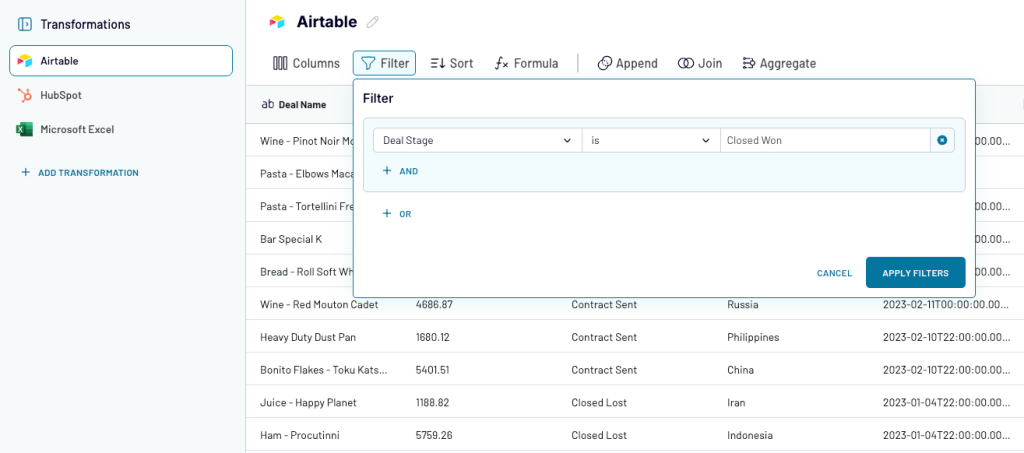Toggle the Filter tool
The height and width of the screenshot is (453, 1024).
[x=385, y=63]
